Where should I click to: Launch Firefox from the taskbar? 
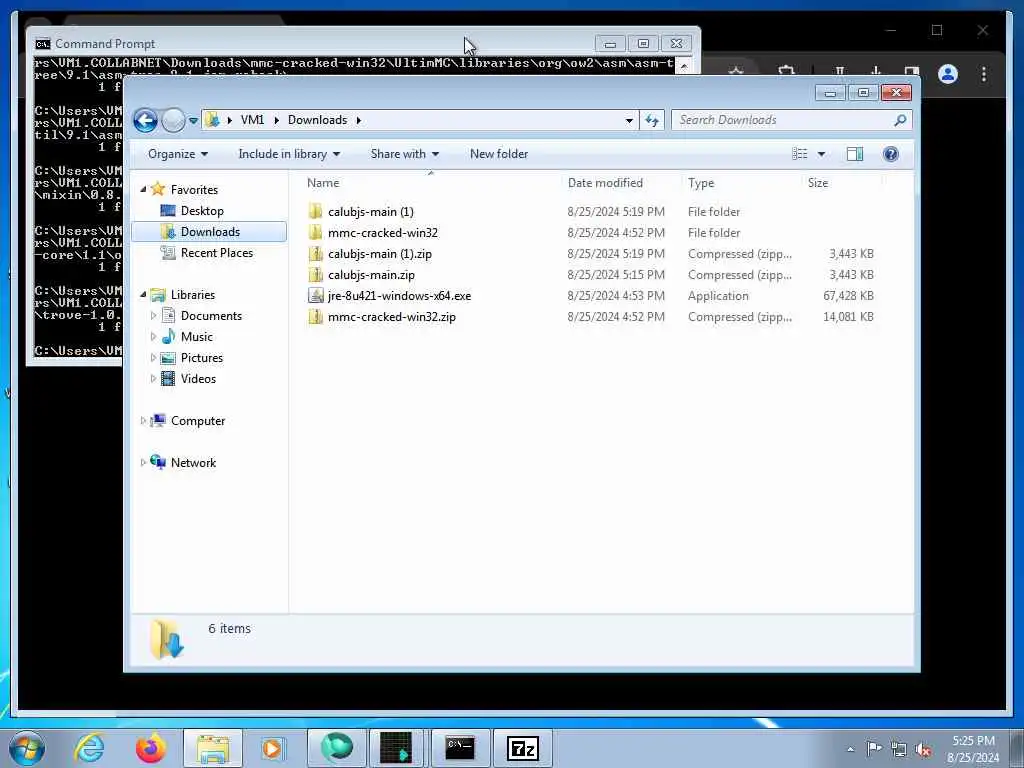pos(150,748)
